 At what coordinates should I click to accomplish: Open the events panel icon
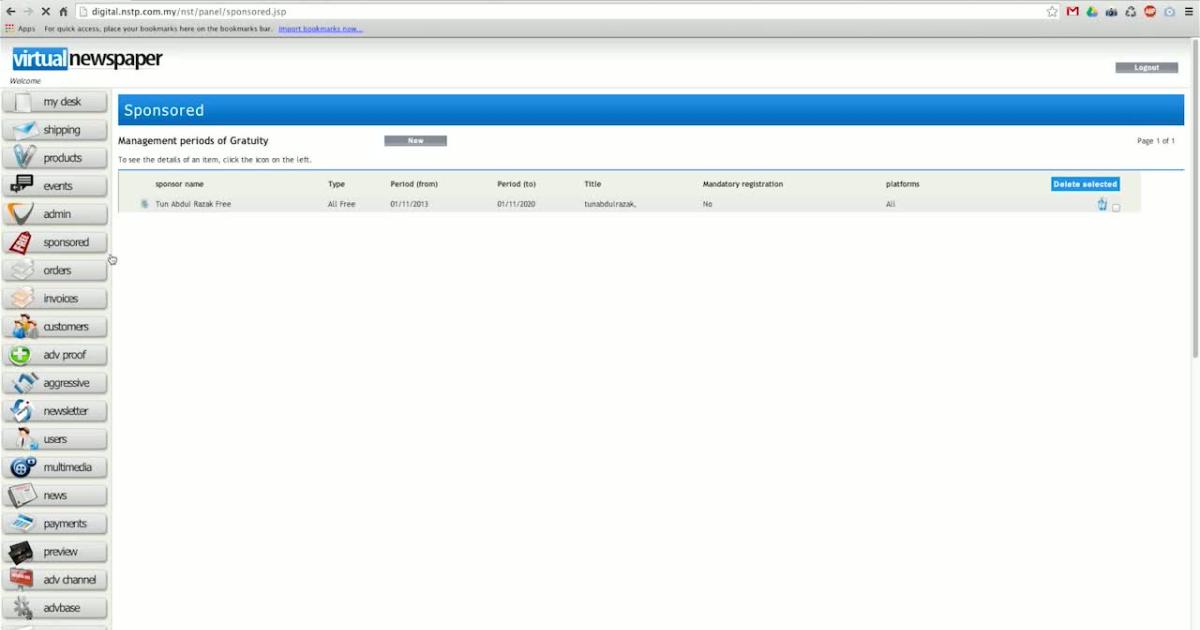[x=22, y=186]
